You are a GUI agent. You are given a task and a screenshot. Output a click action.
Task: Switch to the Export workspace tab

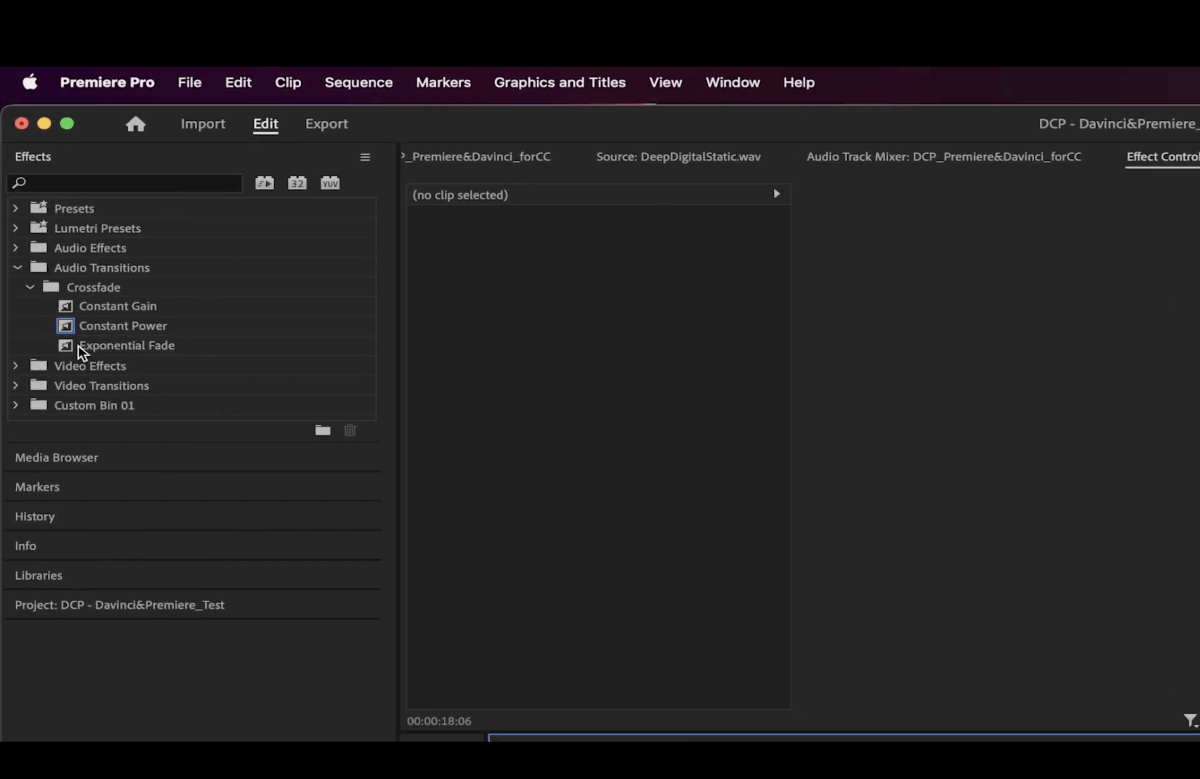coord(327,124)
